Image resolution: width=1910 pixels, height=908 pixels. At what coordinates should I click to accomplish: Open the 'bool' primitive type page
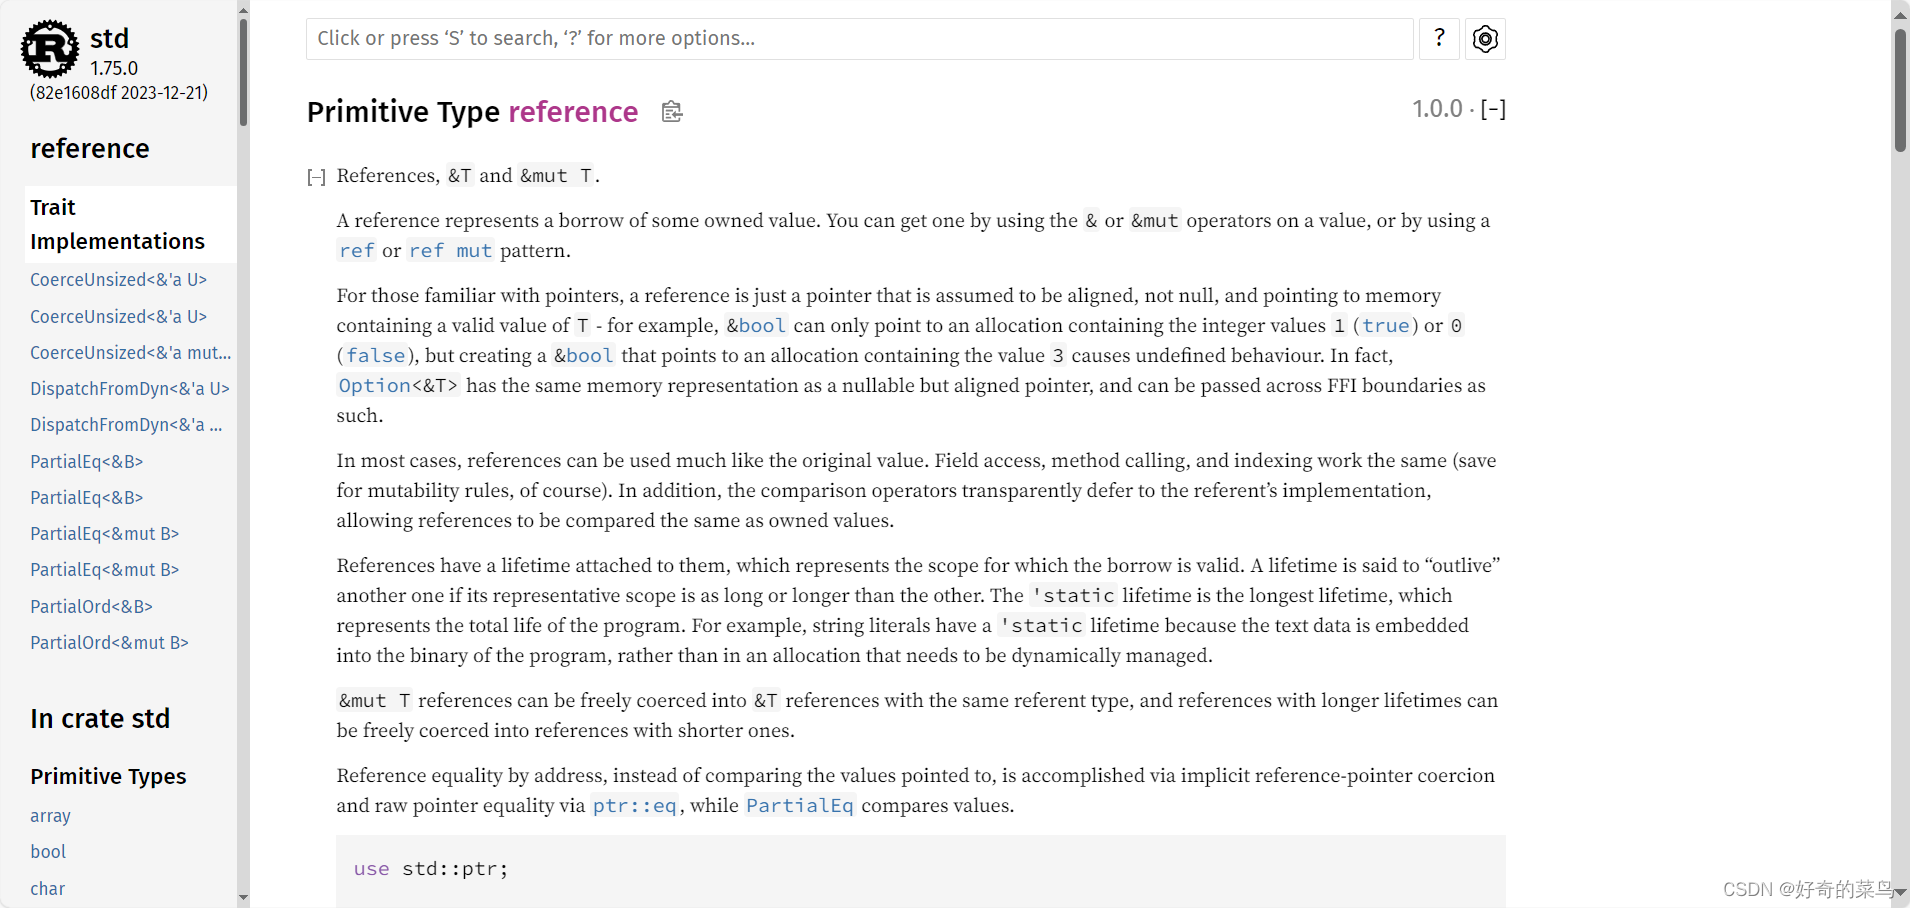47,851
